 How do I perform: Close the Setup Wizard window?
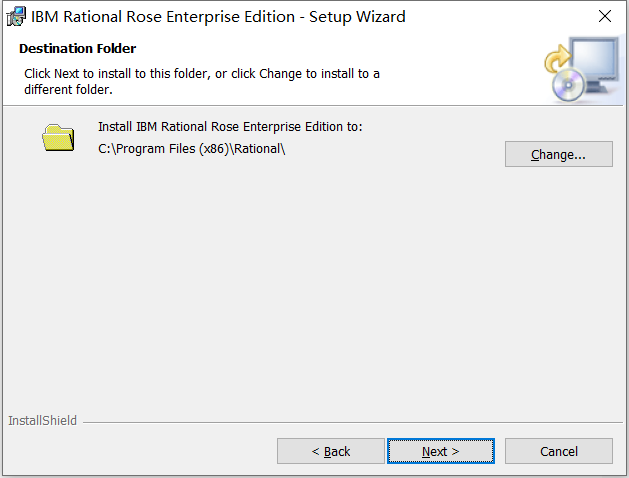click(x=605, y=16)
